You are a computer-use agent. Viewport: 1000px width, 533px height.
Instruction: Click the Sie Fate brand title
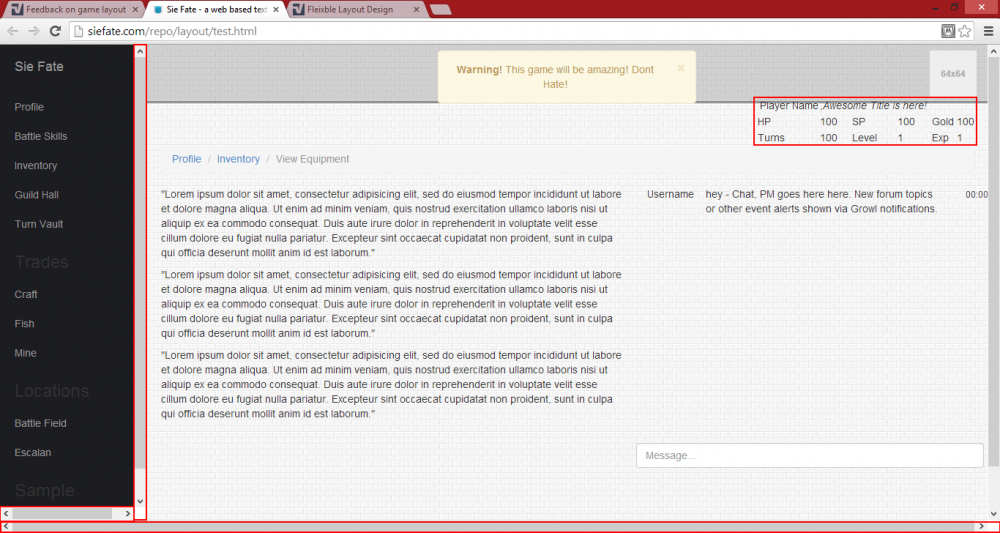(39, 67)
